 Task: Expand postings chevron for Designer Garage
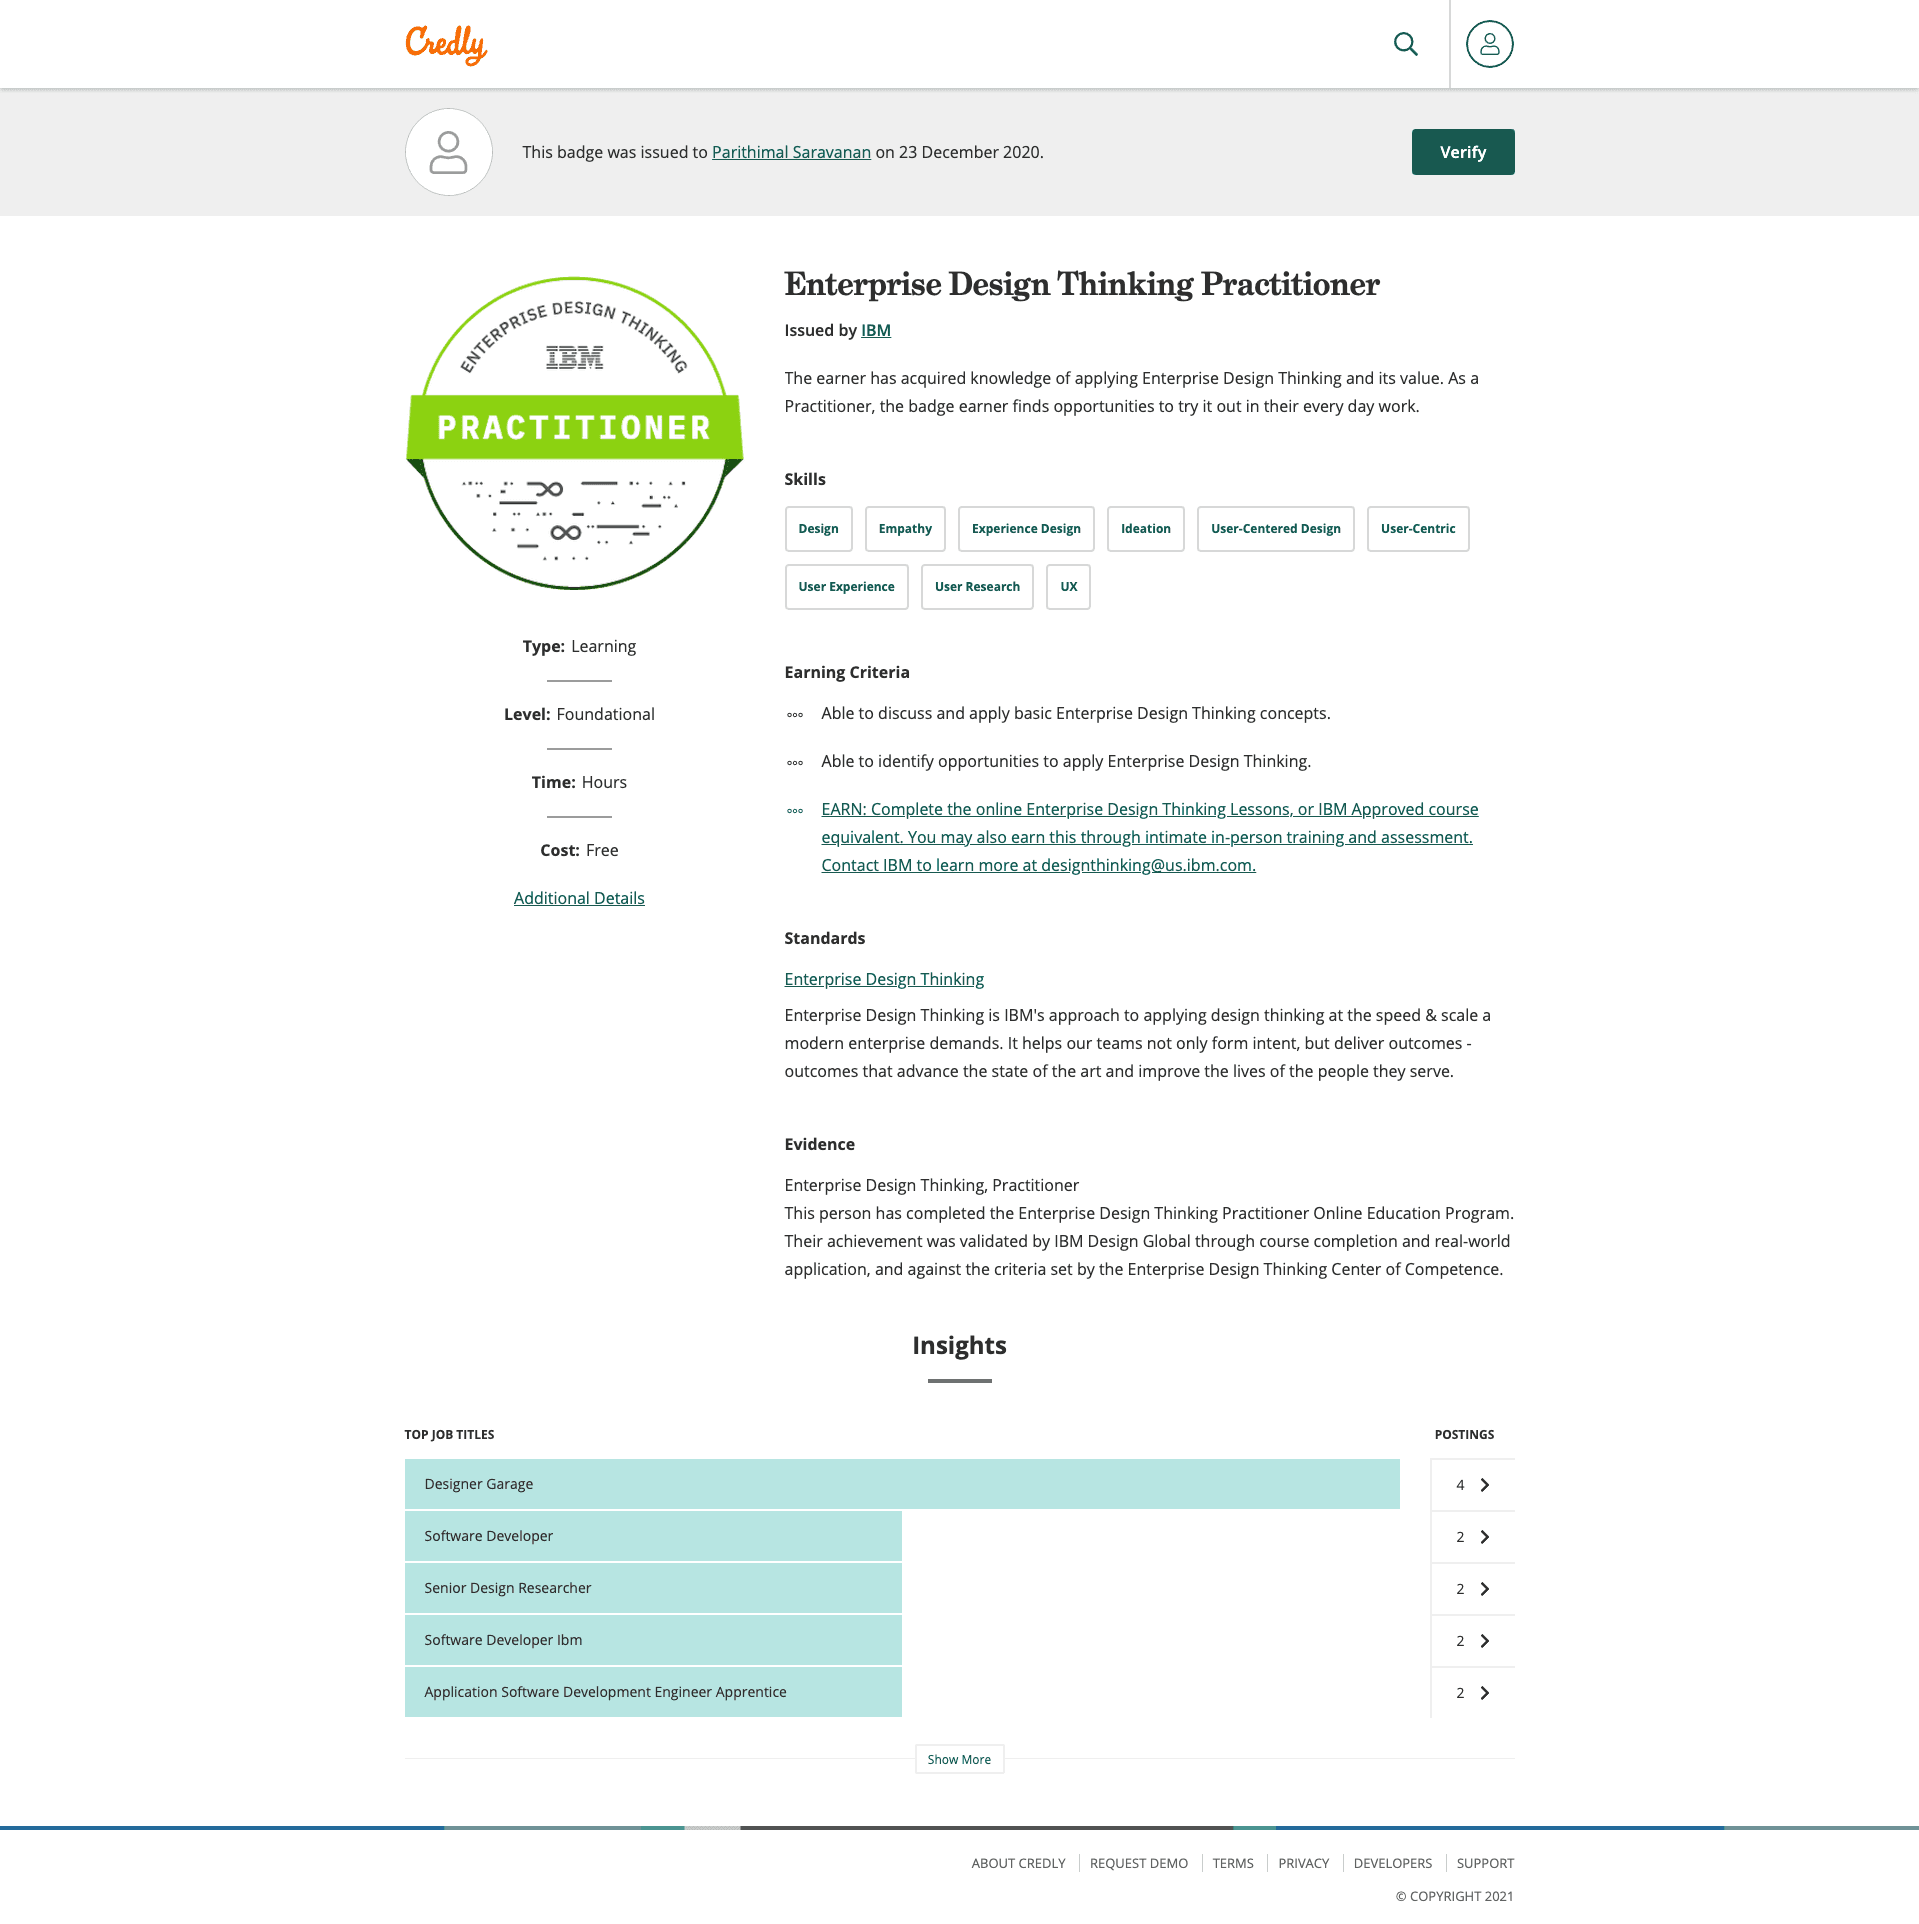pyautogui.click(x=1485, y=1485)
